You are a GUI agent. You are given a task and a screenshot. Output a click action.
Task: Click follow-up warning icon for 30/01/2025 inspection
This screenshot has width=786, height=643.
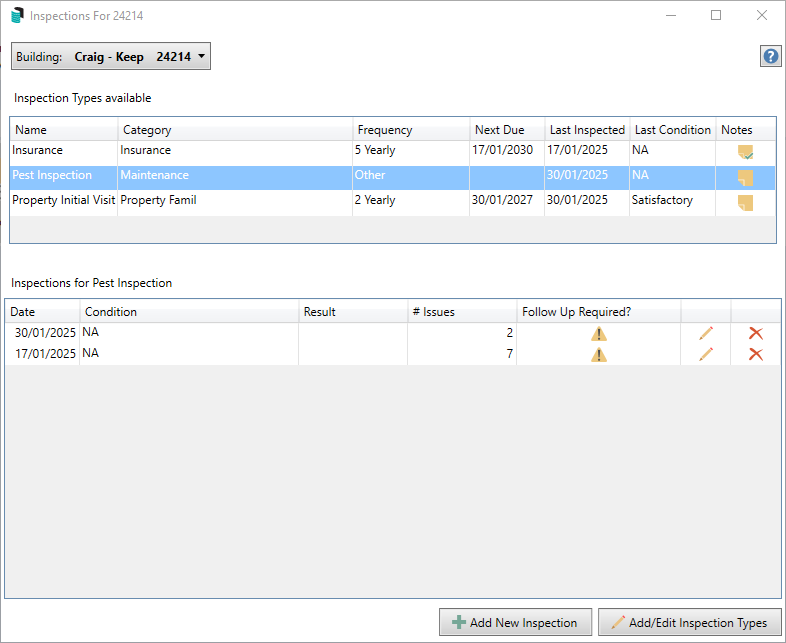(x=599, y=333)
